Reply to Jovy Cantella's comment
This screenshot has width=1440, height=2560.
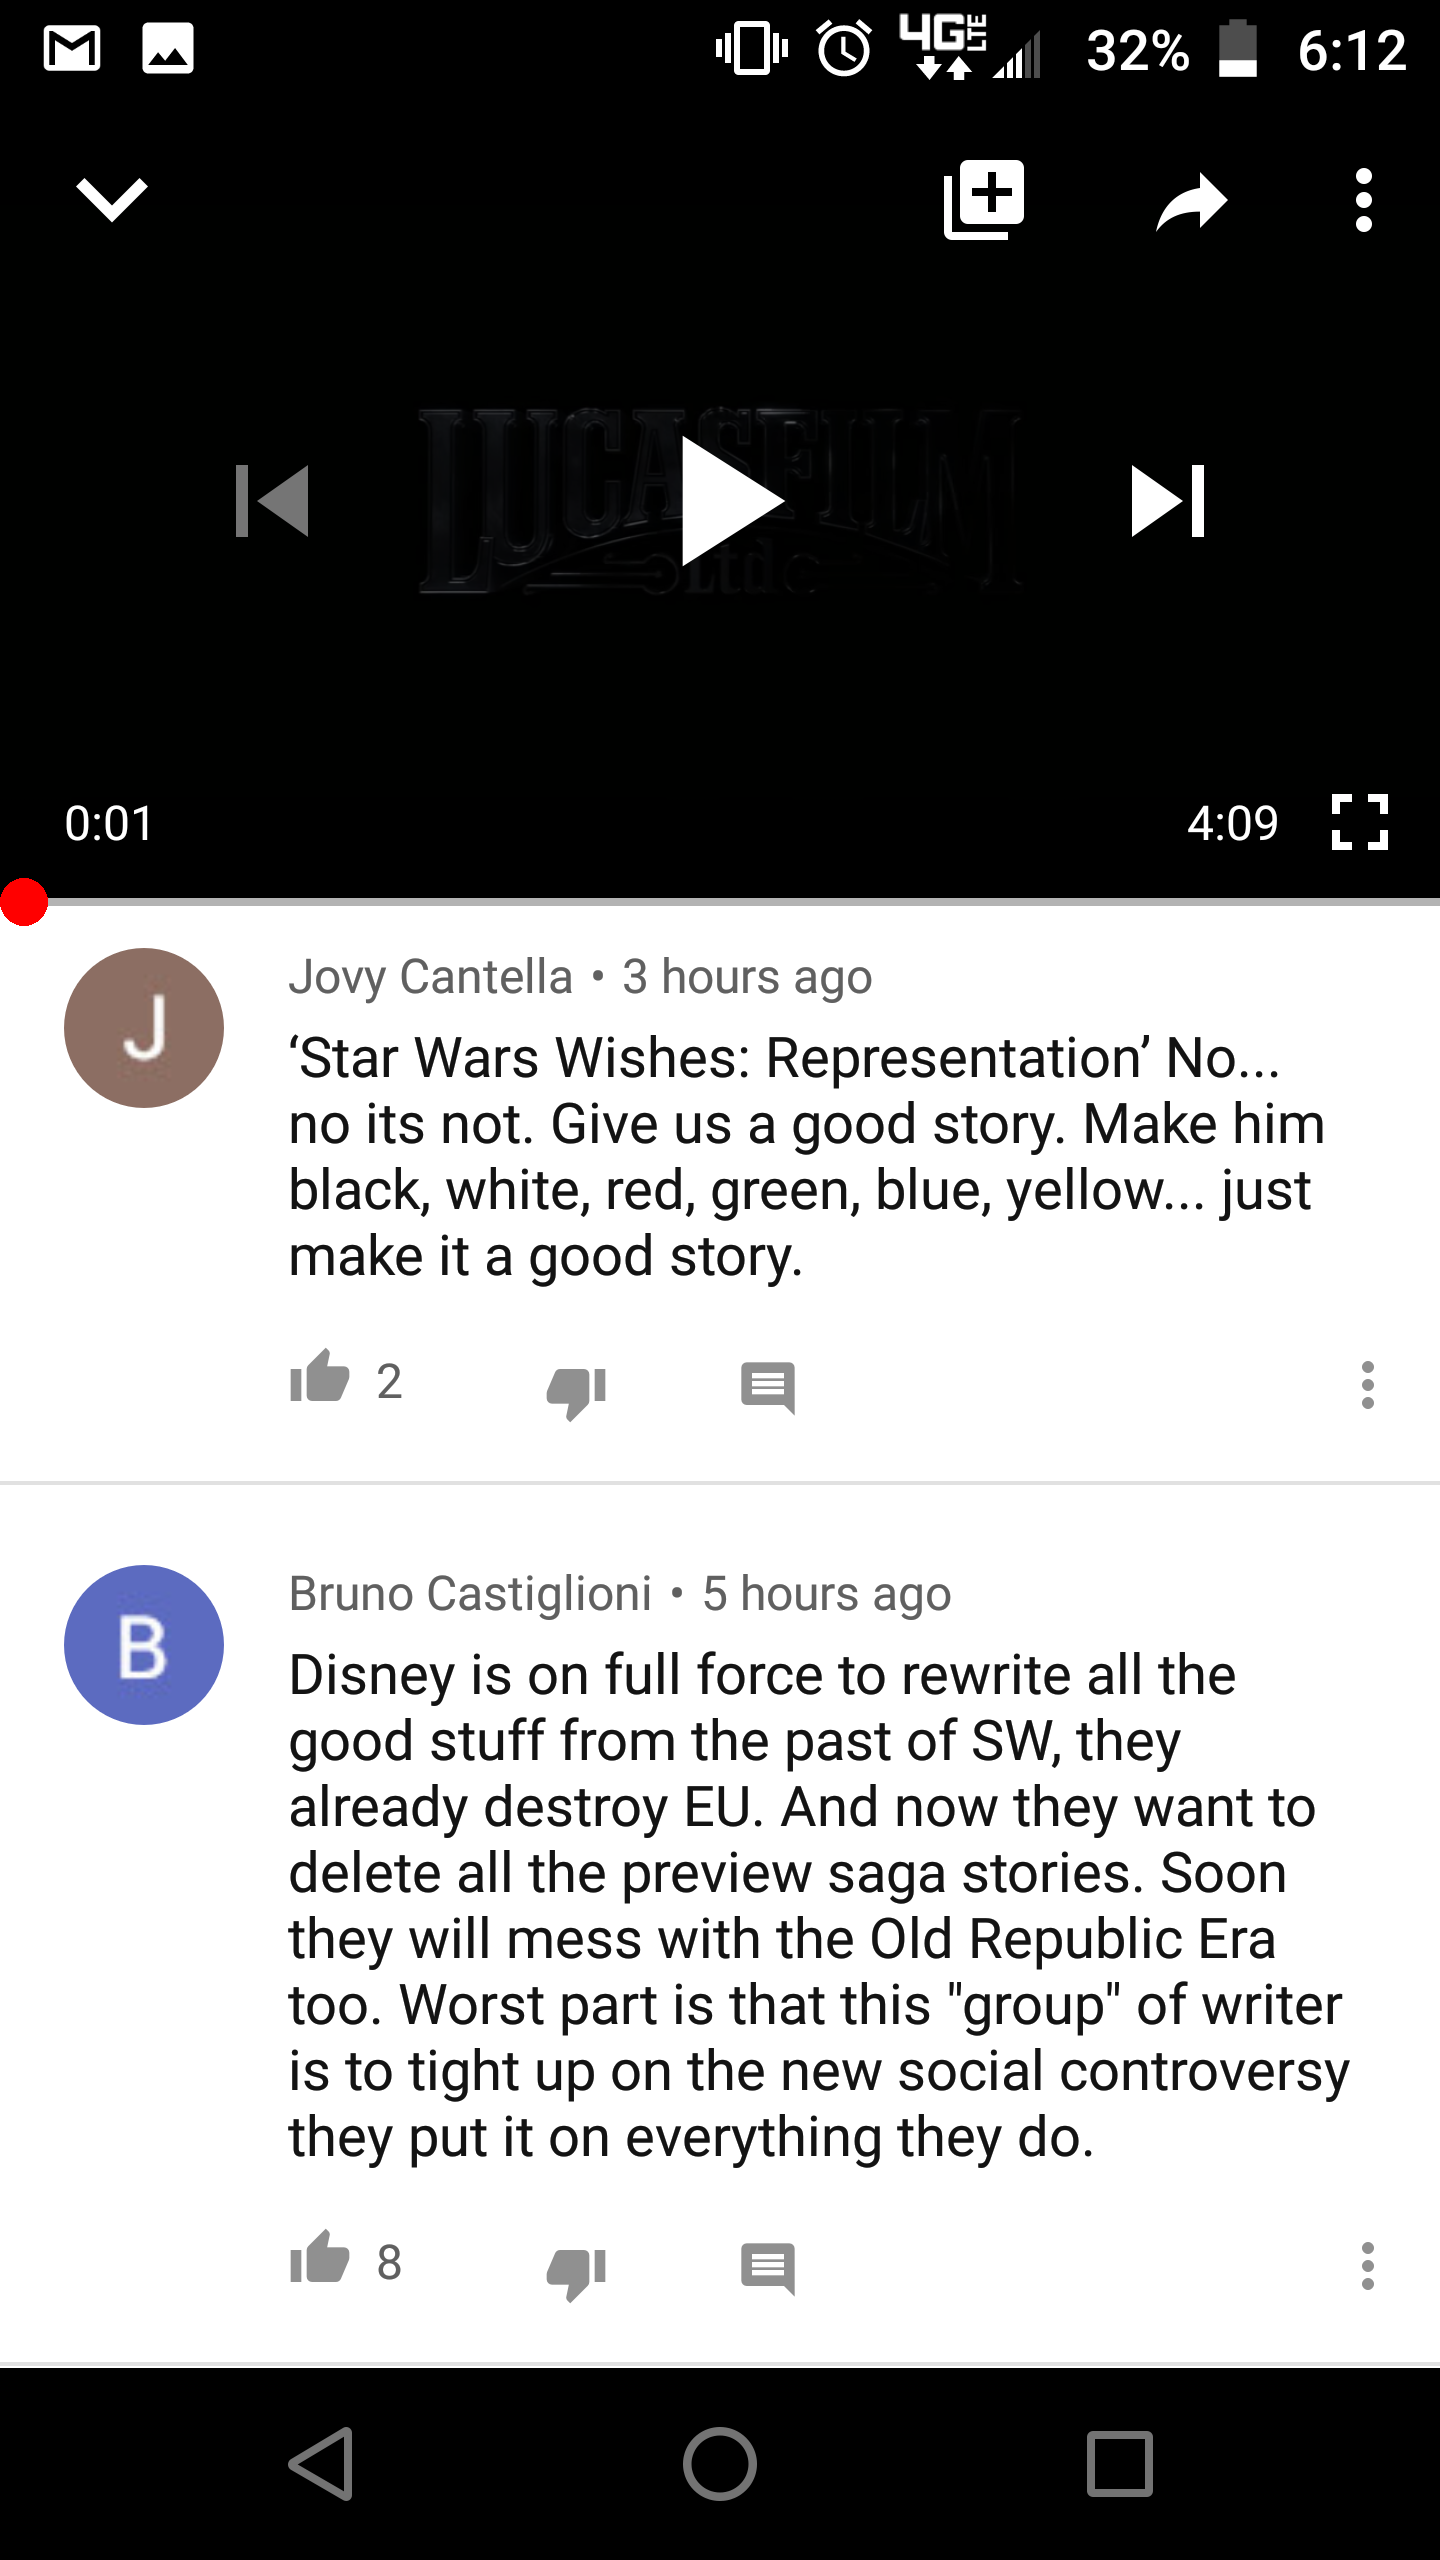pyautogui.click(x=768, y=1387)
